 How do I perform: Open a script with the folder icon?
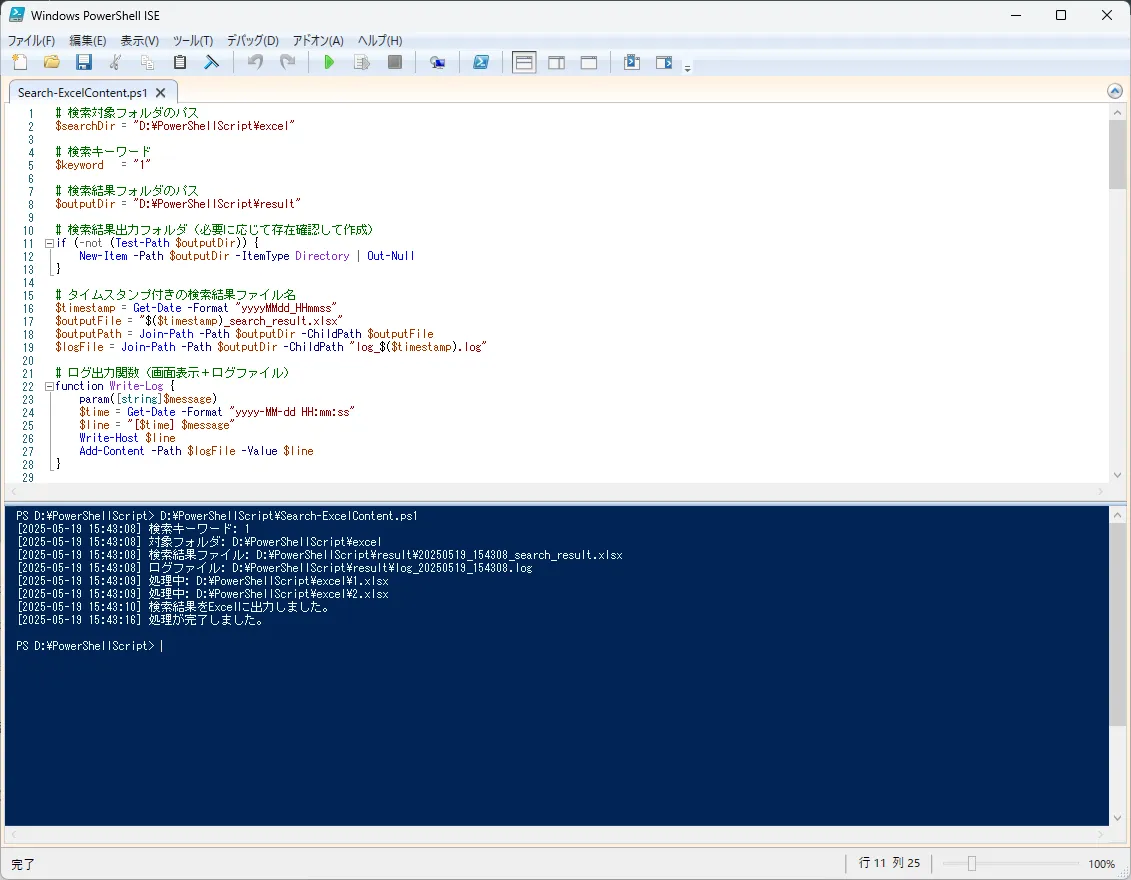52,62
